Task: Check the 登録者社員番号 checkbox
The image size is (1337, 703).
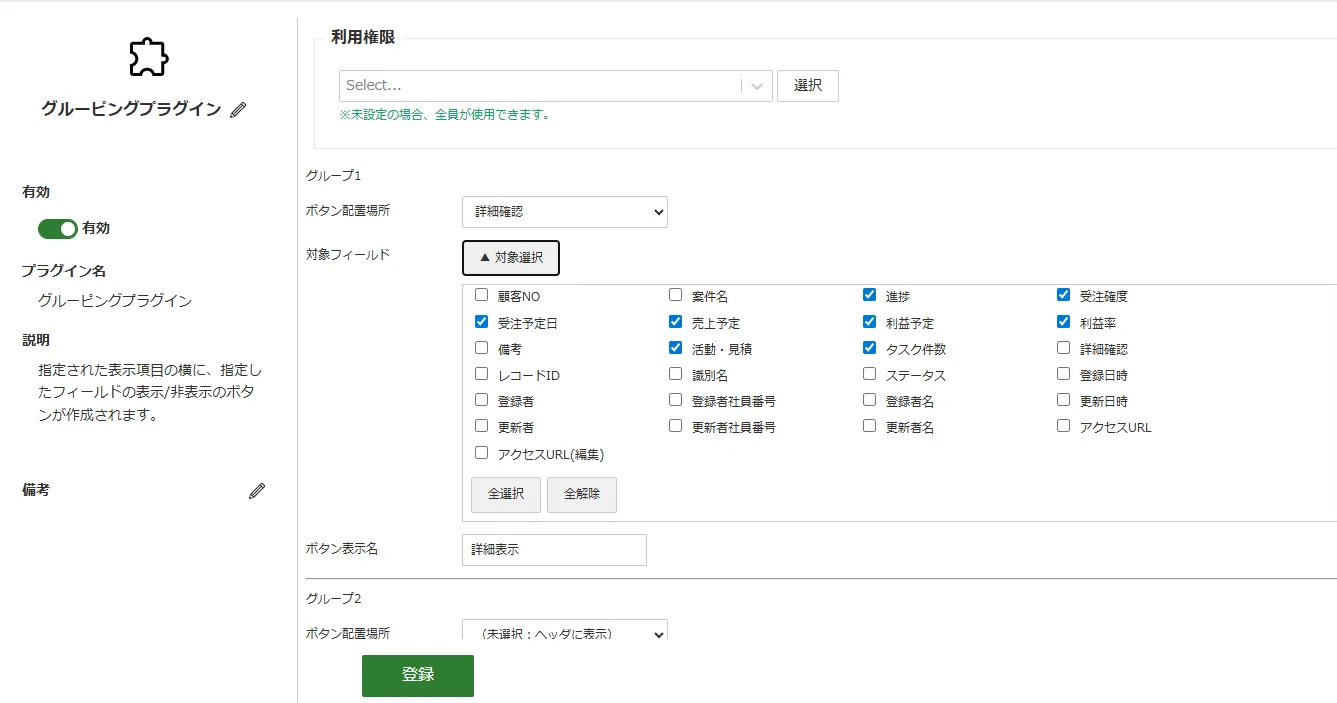Action: (x=675, y=400)
